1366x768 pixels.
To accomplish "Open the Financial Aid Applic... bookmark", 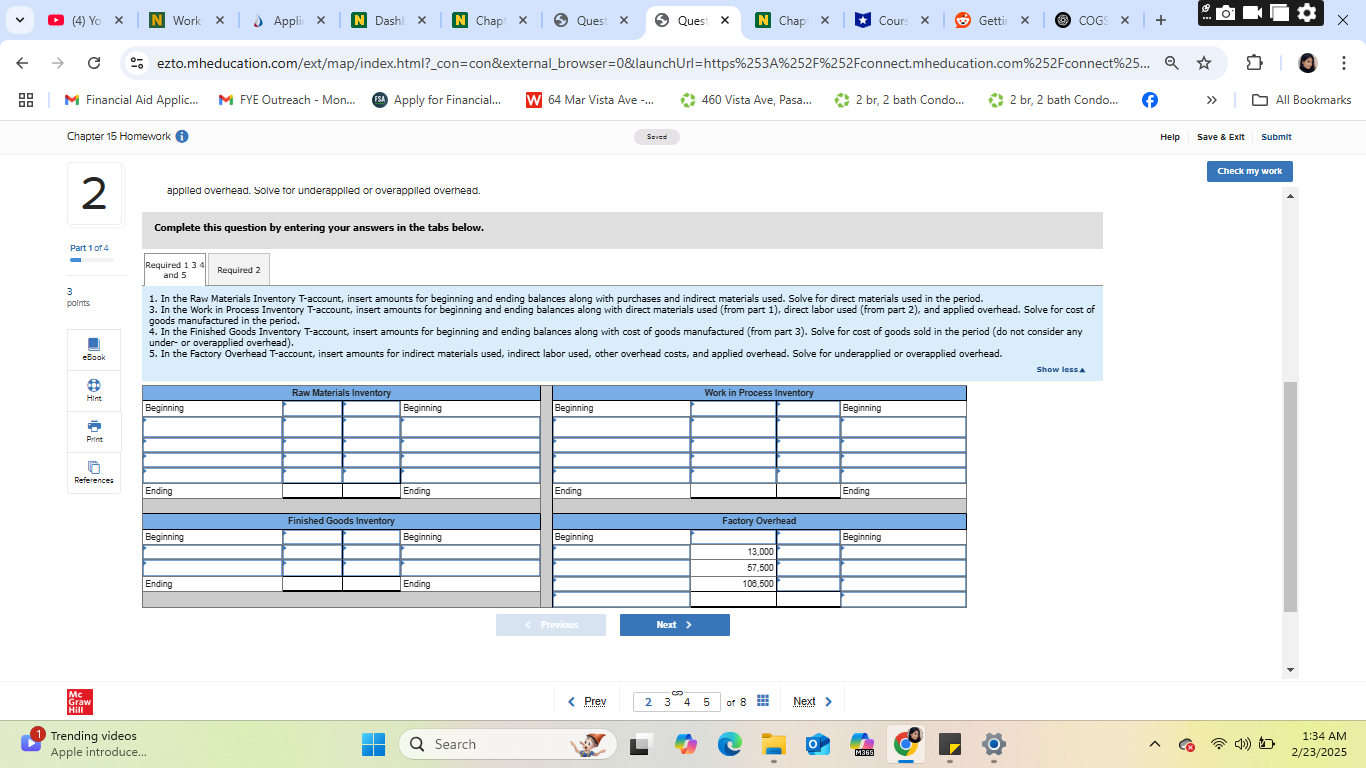I will [x=131, y=100].
